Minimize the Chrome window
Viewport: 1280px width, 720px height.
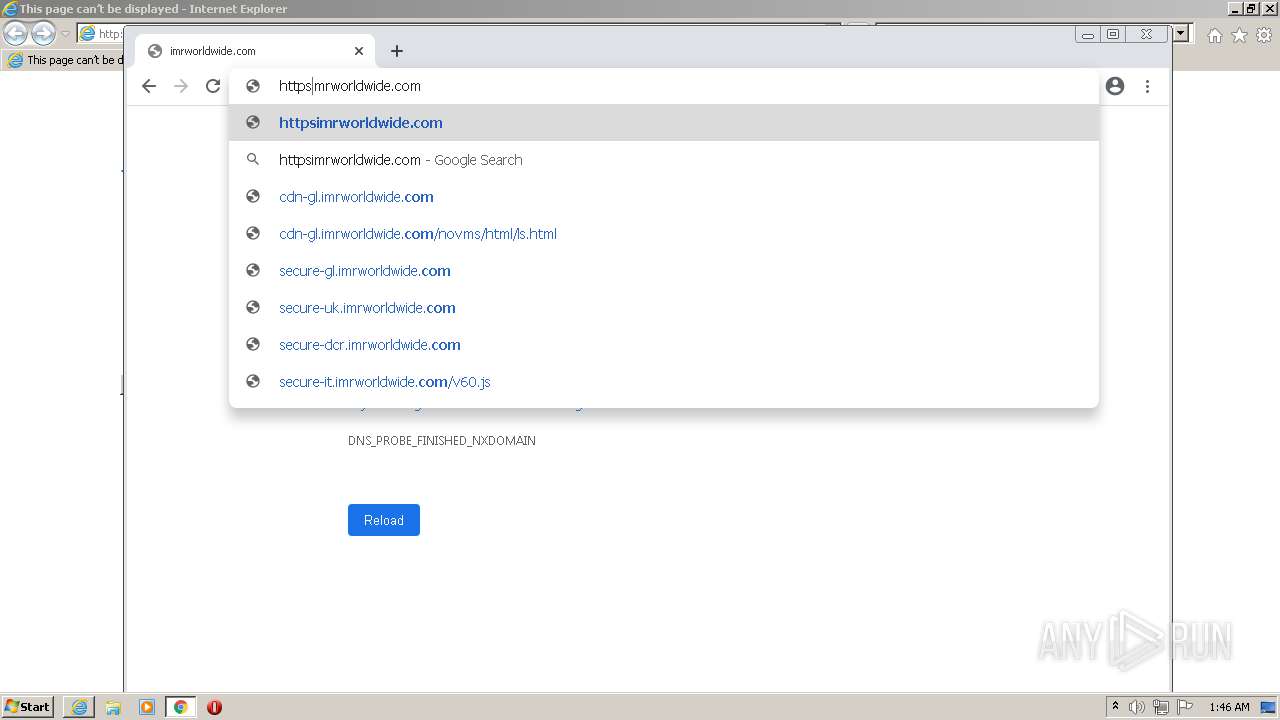[1088, 34]
